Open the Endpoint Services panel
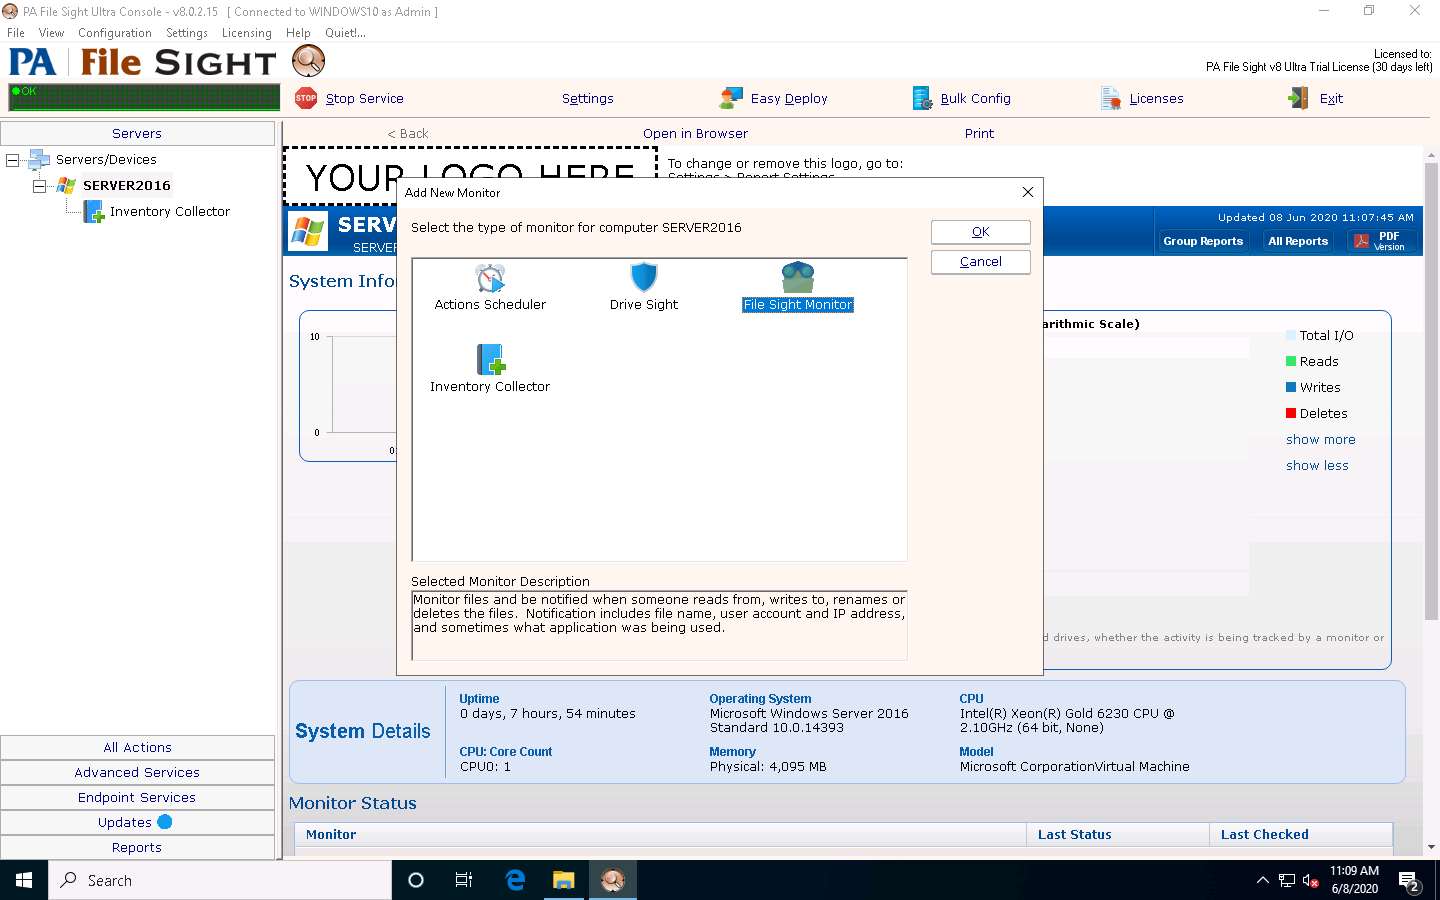 coord(138,797)
